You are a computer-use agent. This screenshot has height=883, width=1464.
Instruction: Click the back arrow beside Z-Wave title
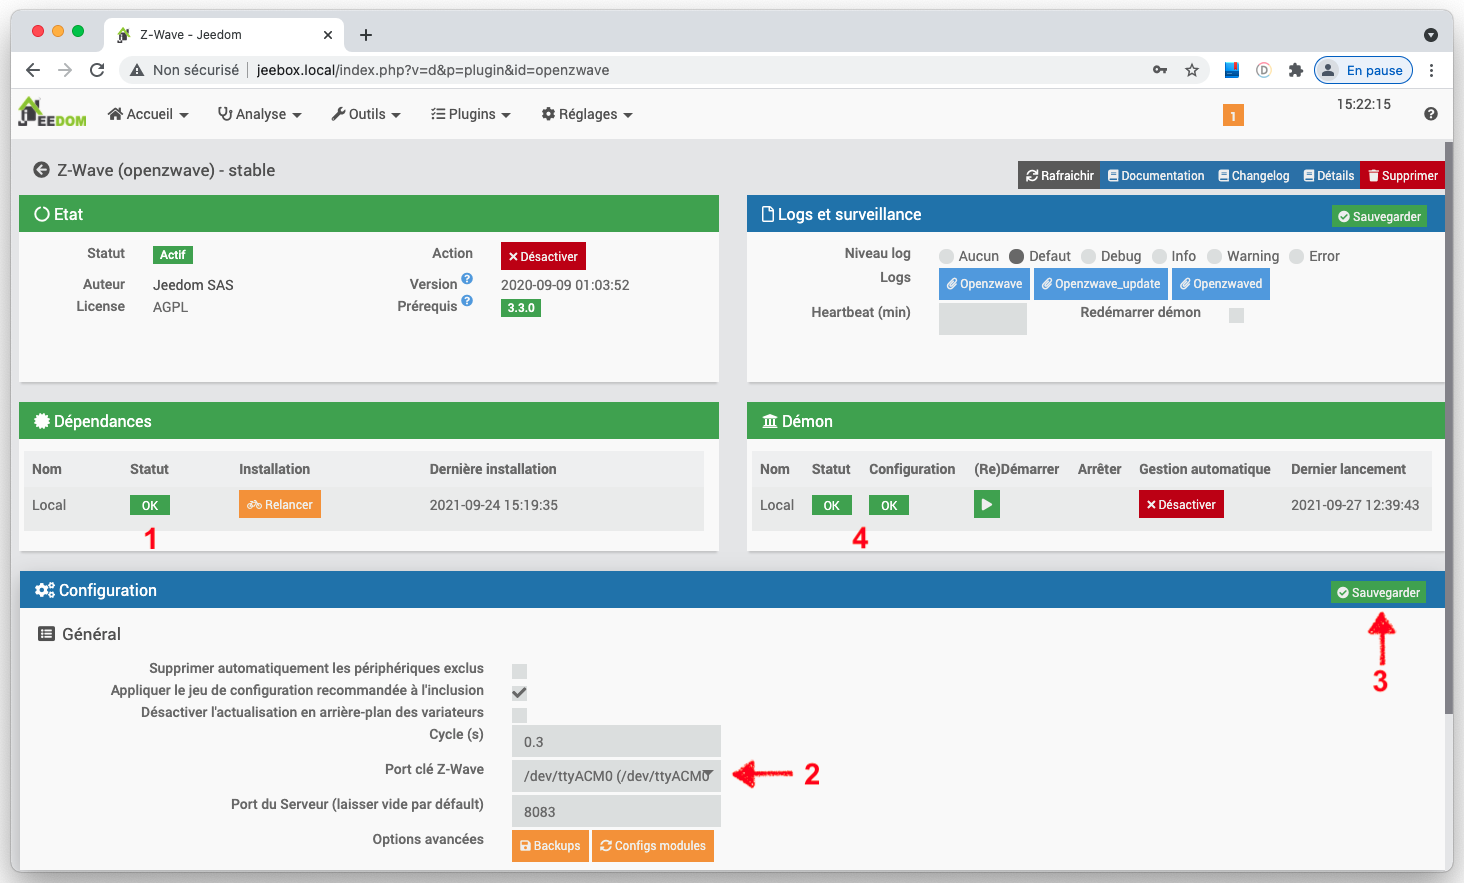(x=41, y=170)
